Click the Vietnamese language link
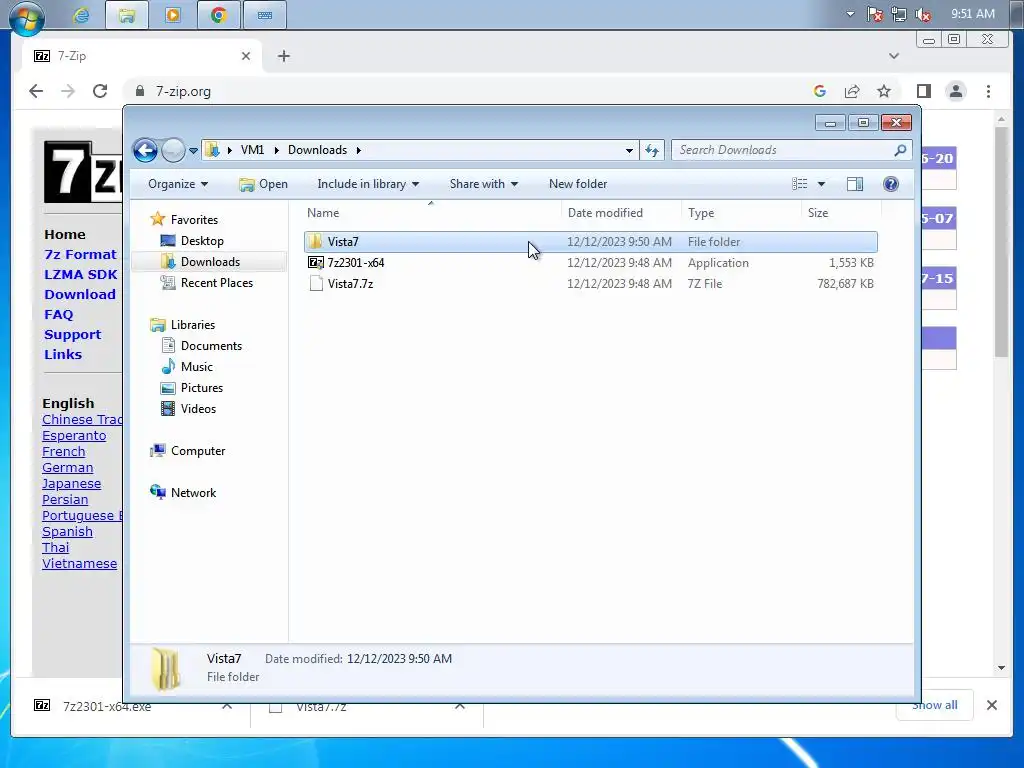Image resolution: width=1024 pixels, height=768 pixels. (79, 564)
